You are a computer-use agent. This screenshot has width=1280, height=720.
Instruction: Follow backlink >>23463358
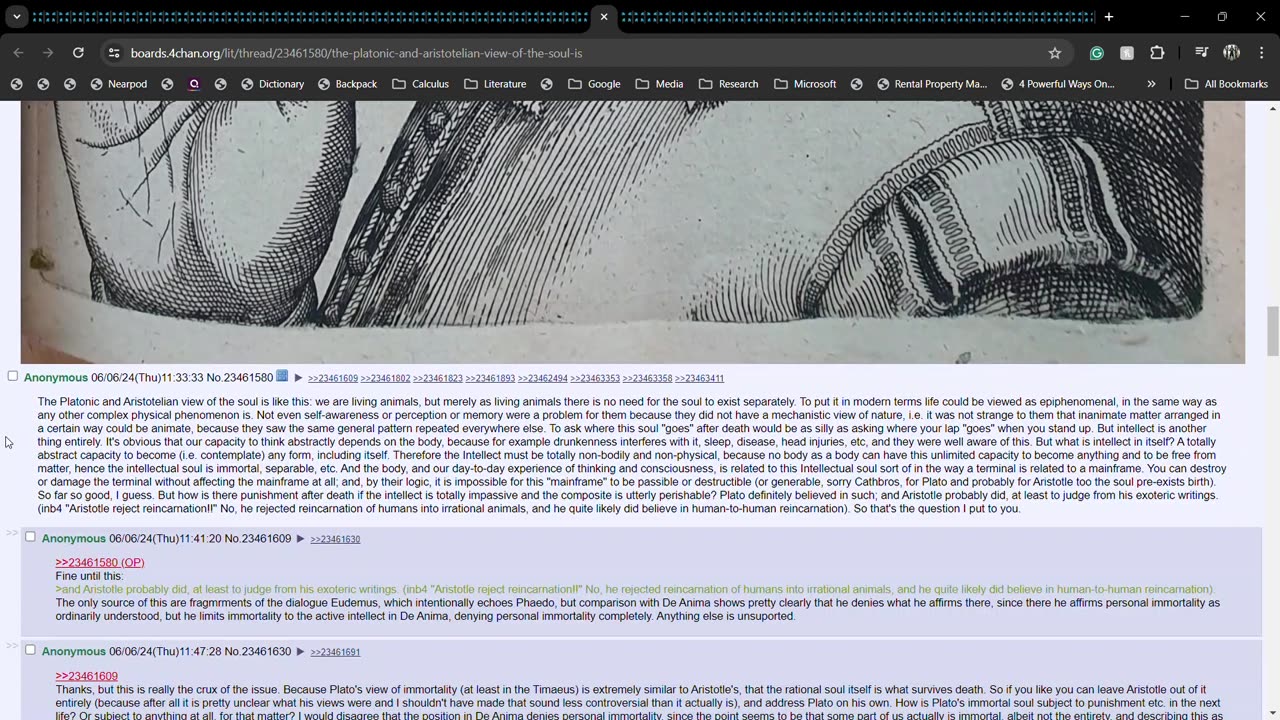[647, 378]
